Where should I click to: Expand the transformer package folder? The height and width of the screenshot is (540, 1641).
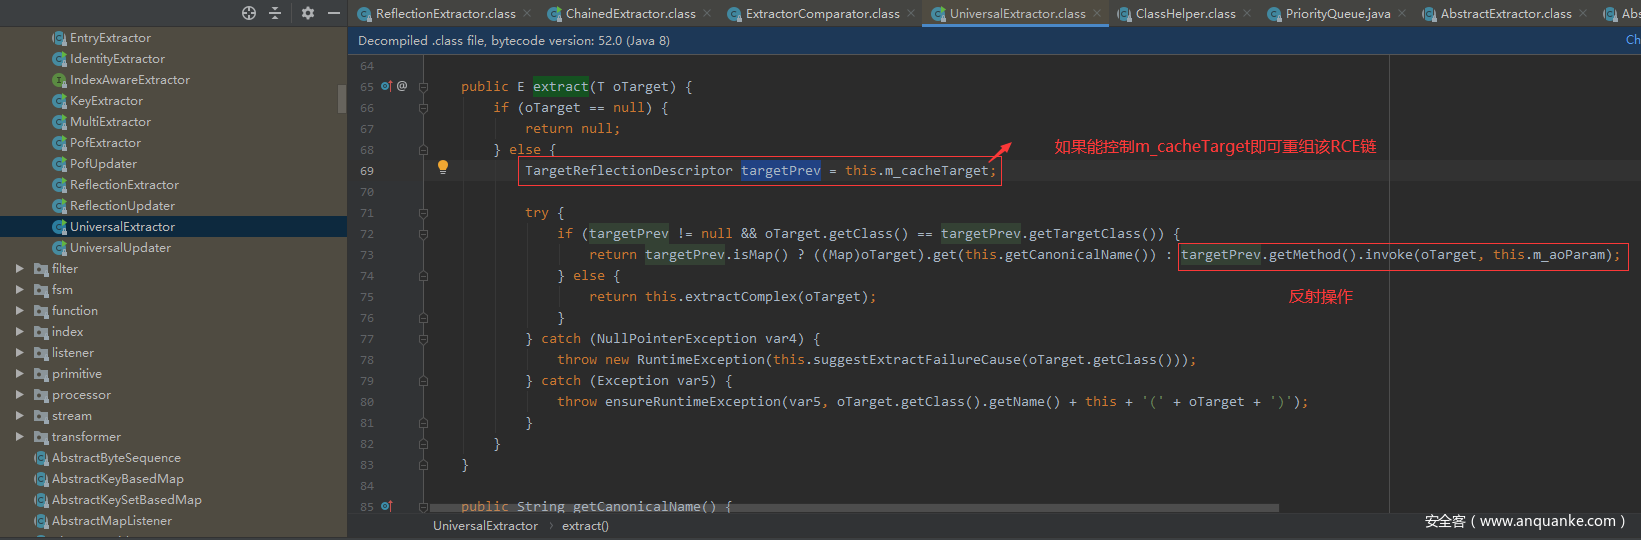pos(19,437)
